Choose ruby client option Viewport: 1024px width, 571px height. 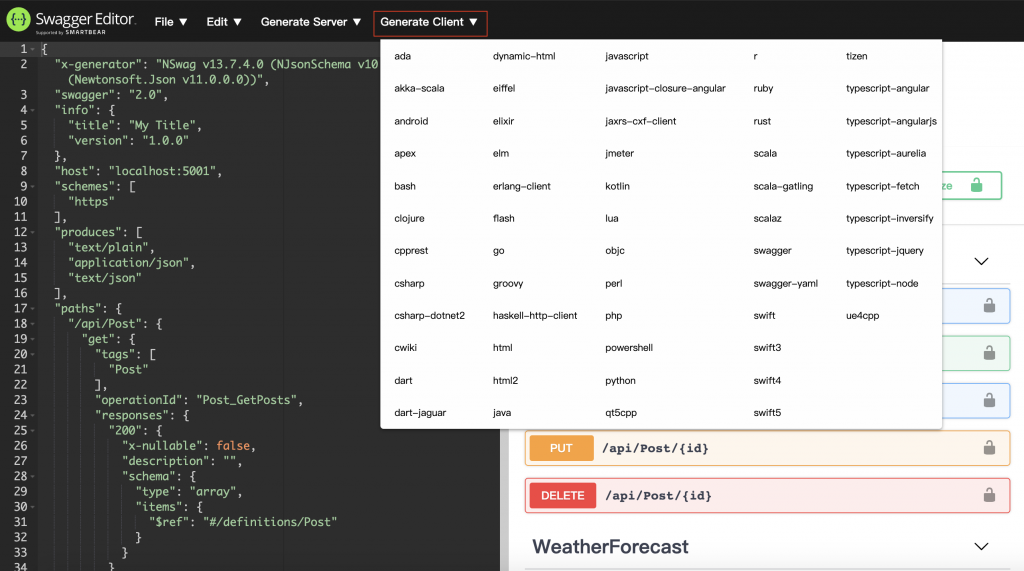pos(763,88)
